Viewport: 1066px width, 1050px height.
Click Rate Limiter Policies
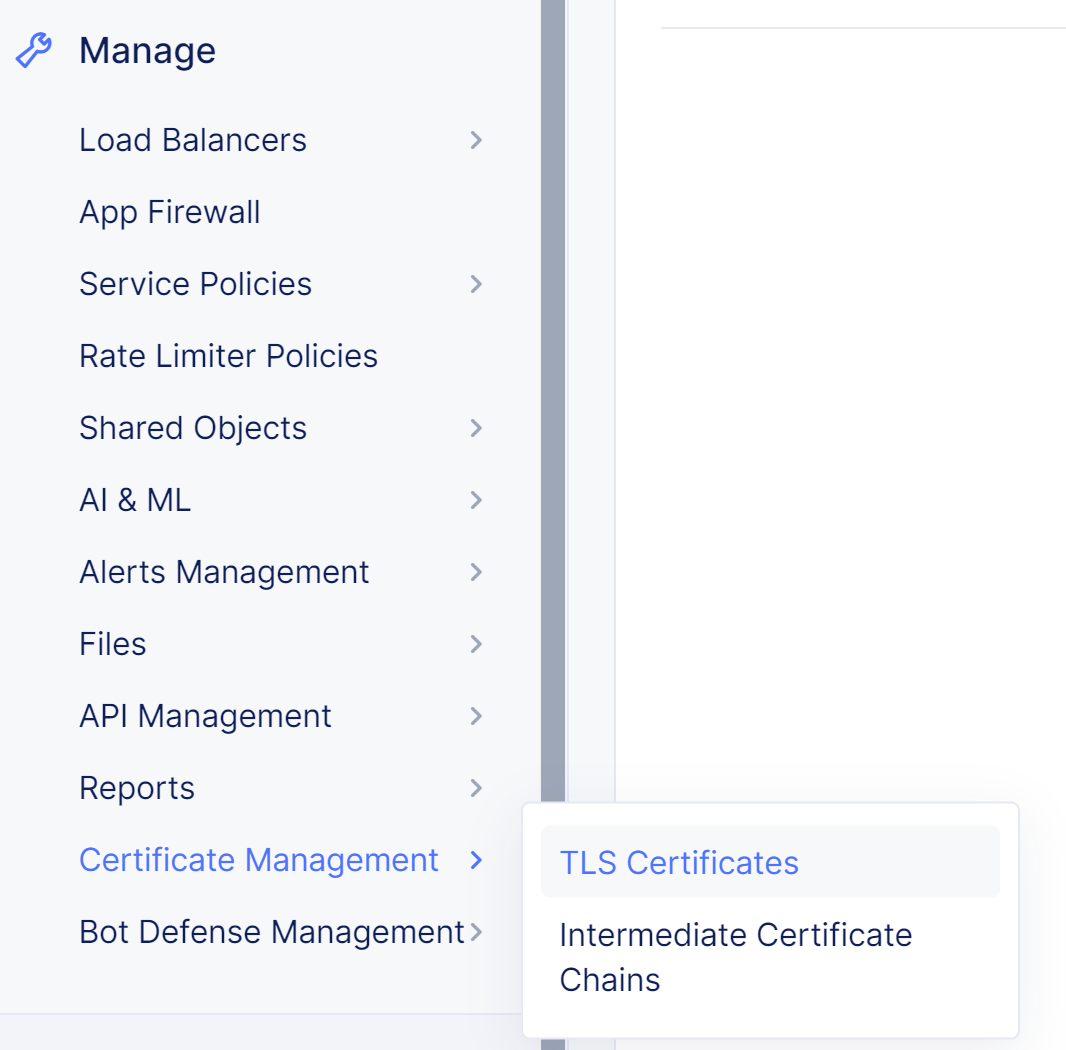[x=228, y=355]
